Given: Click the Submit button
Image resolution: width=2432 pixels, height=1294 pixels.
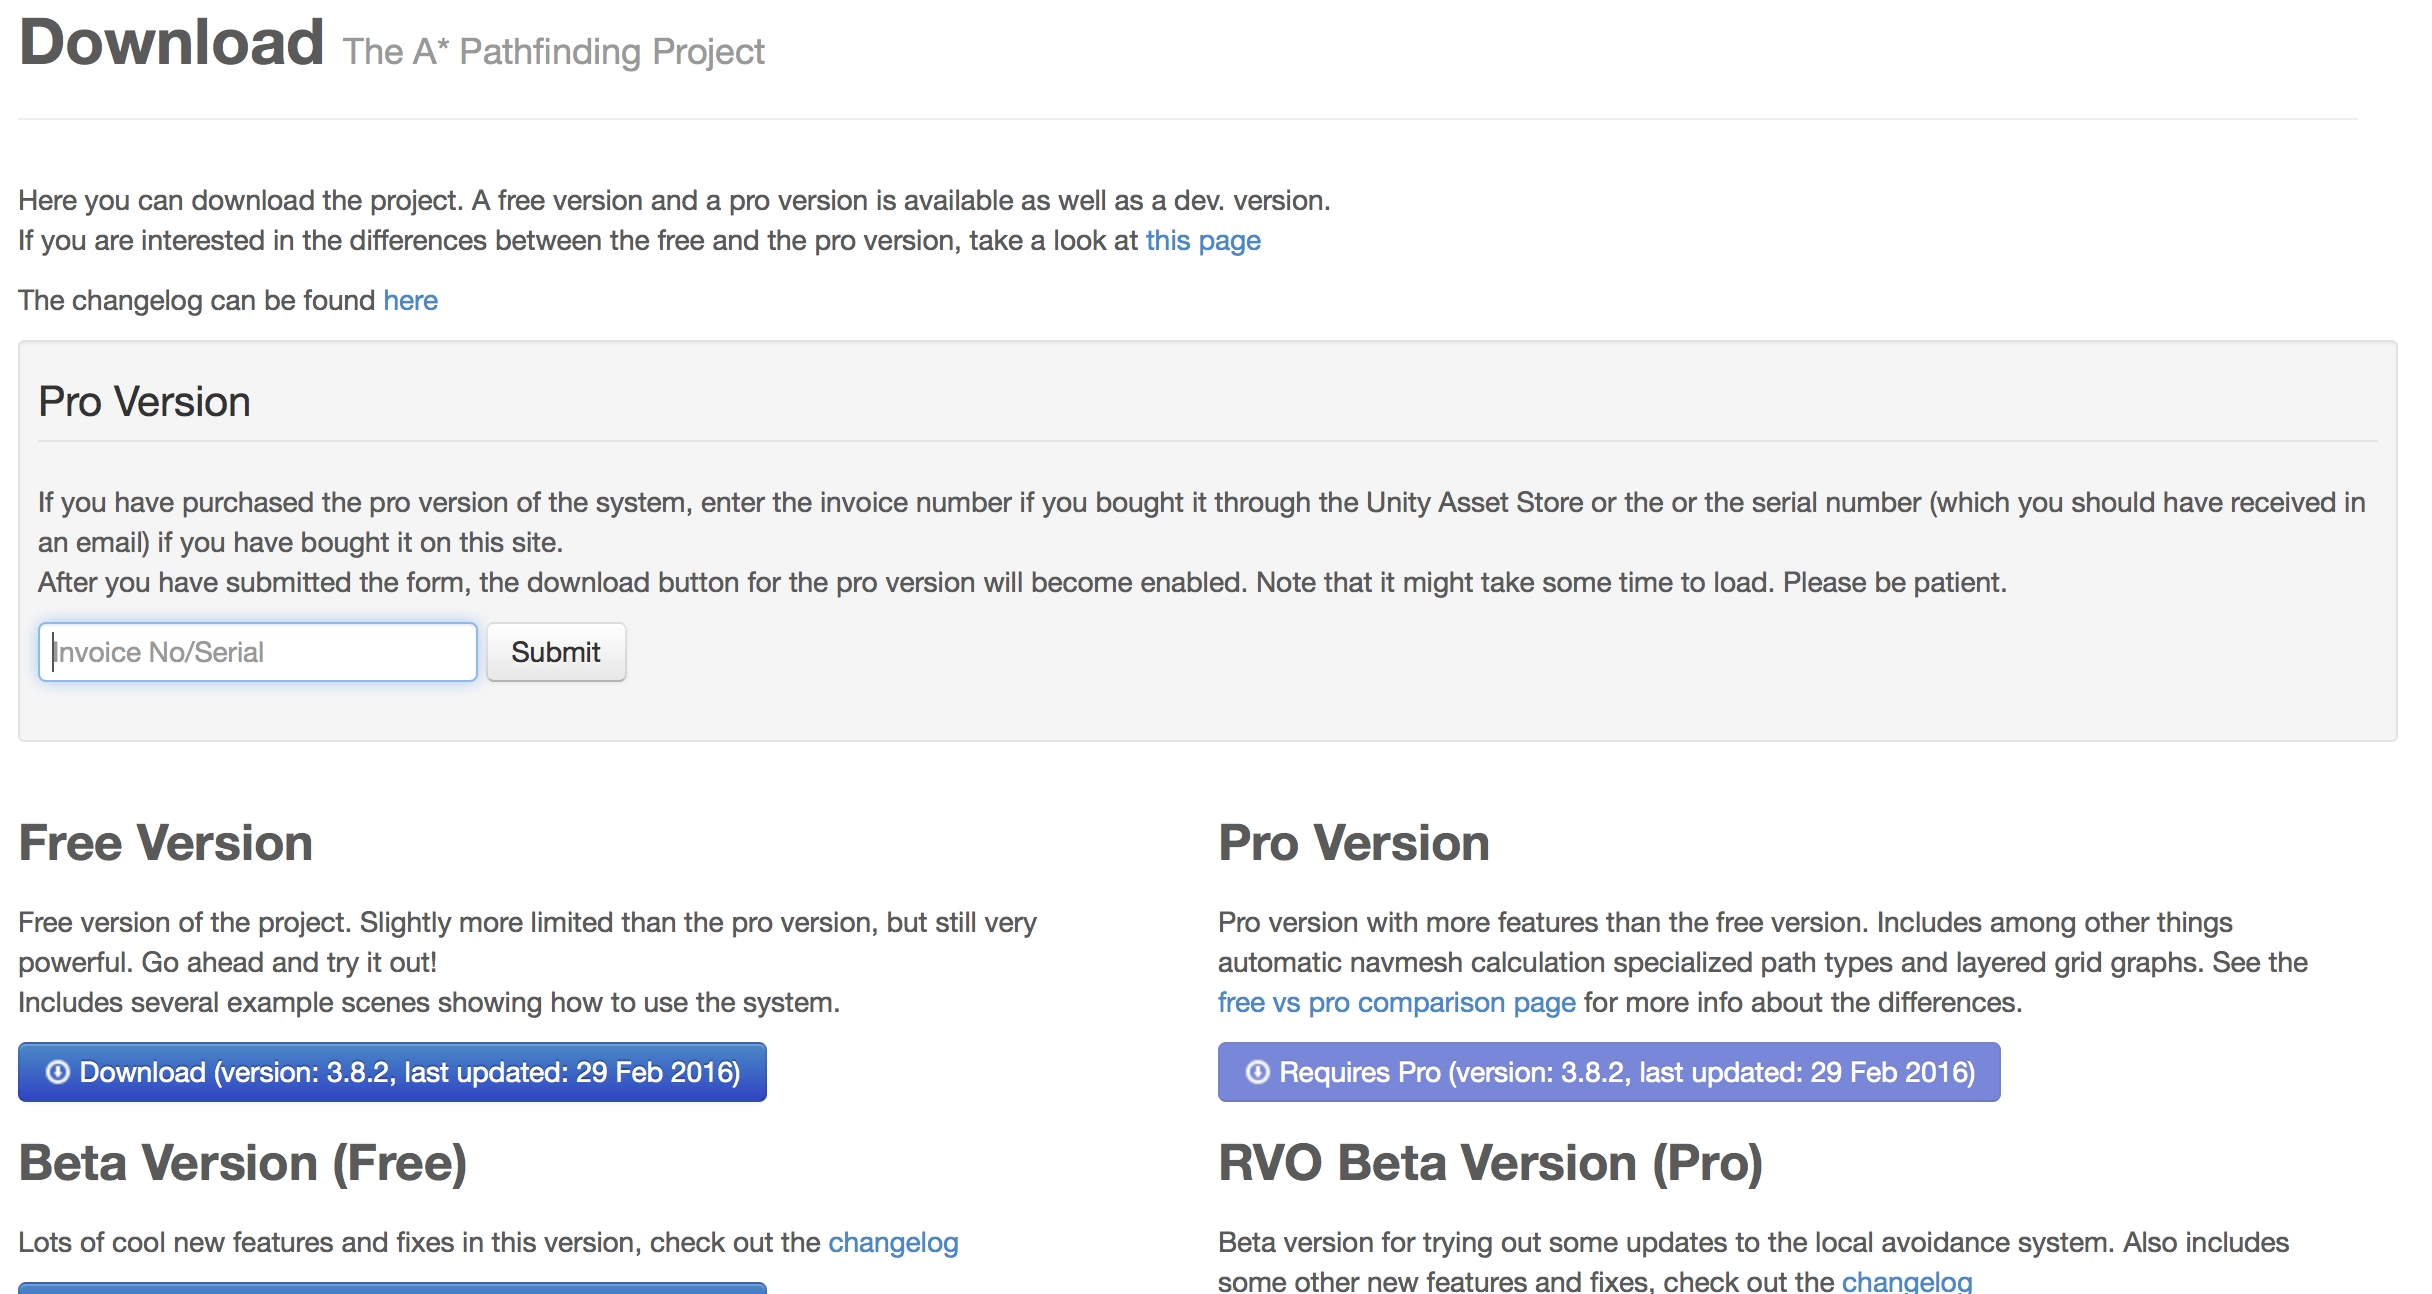Looking at the screenshot, I should 556,651.
